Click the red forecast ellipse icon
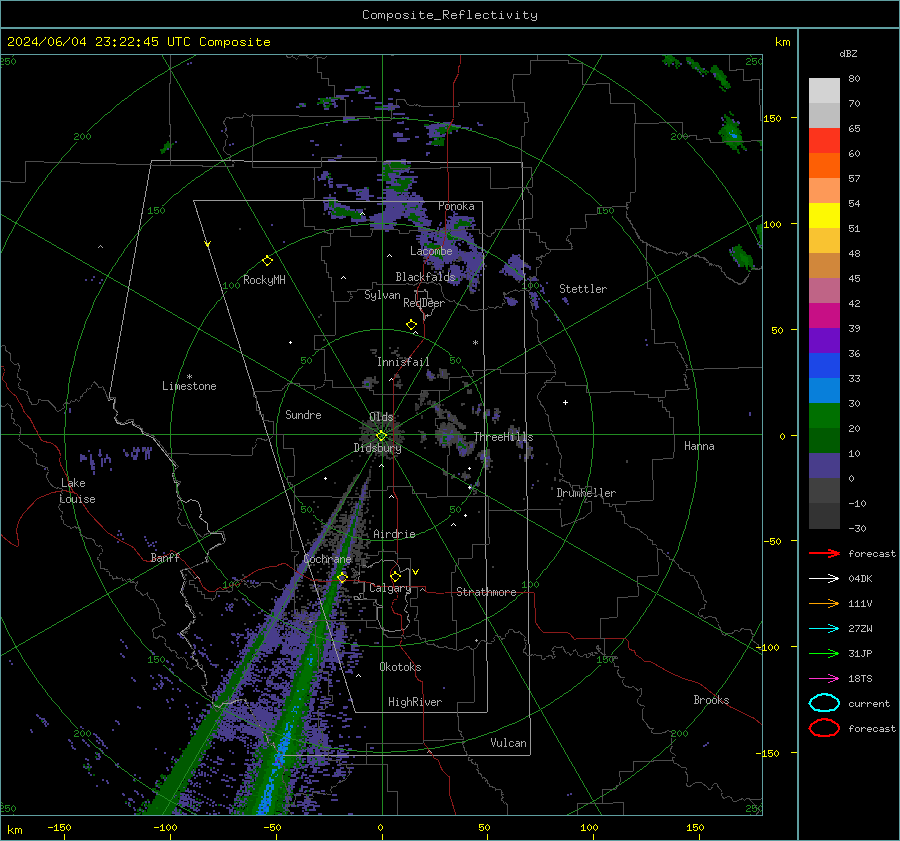900x841 pixels. 824,728
